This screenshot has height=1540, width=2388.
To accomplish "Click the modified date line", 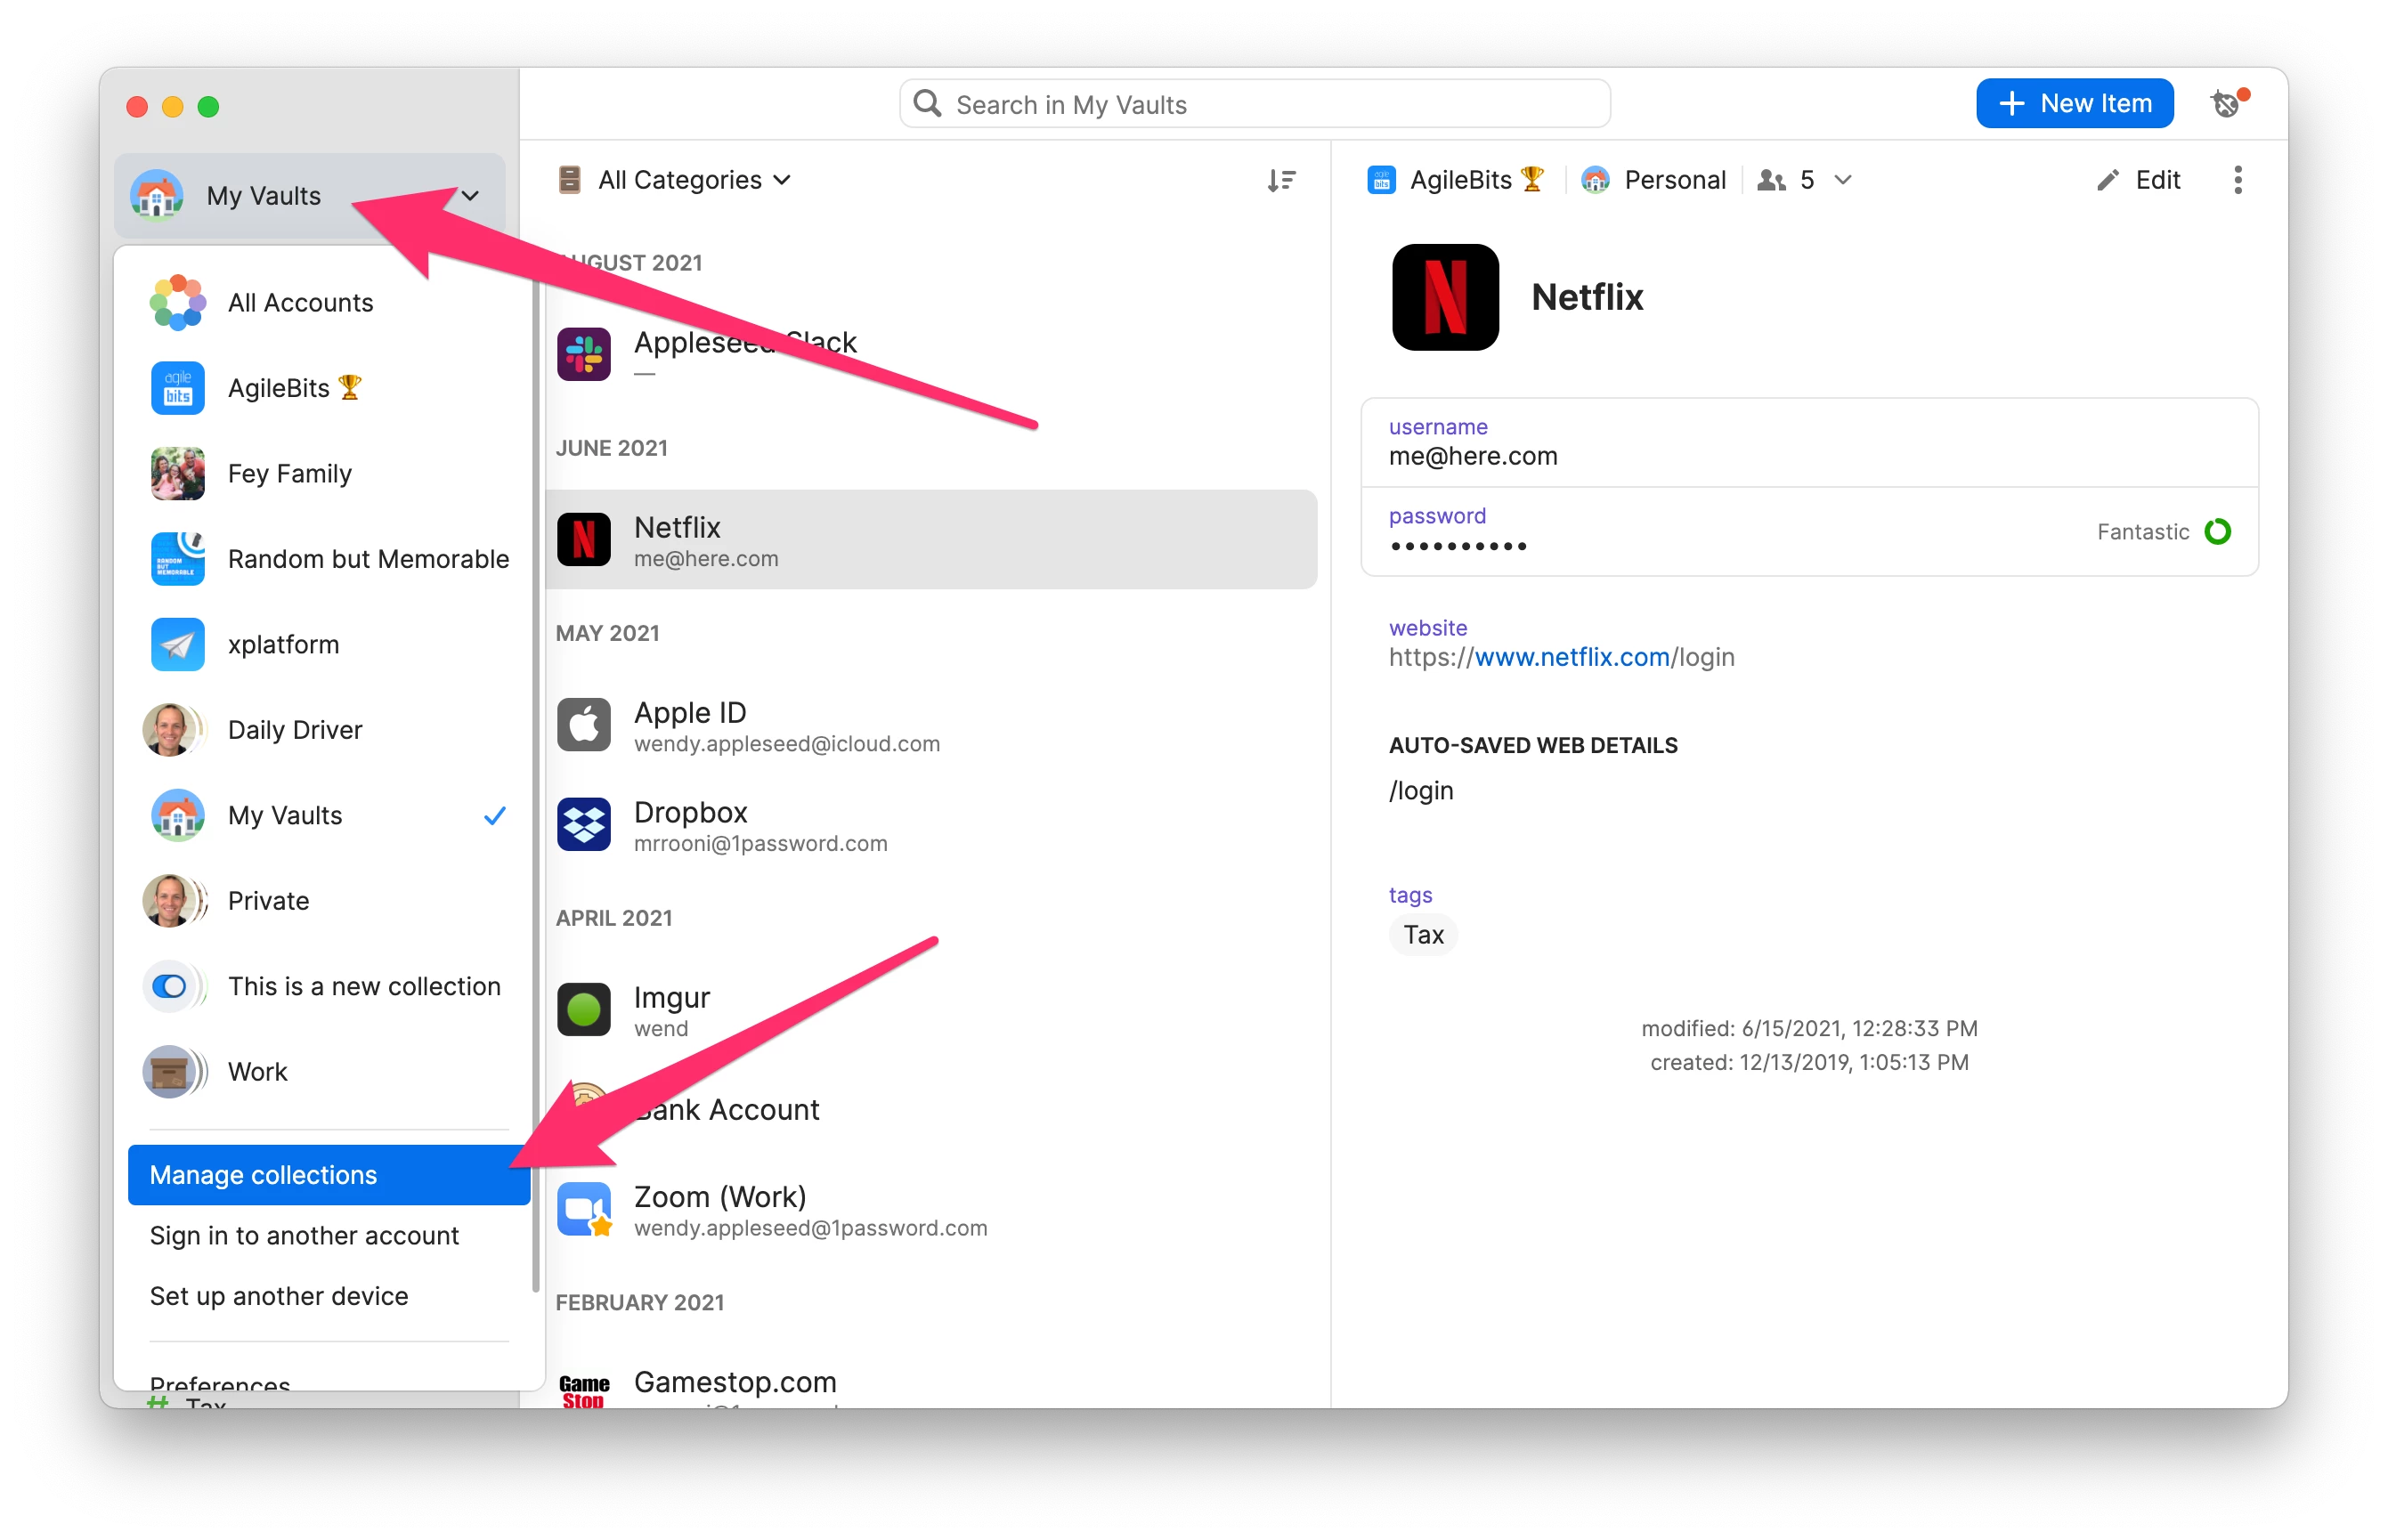I will point(1808,1028).
